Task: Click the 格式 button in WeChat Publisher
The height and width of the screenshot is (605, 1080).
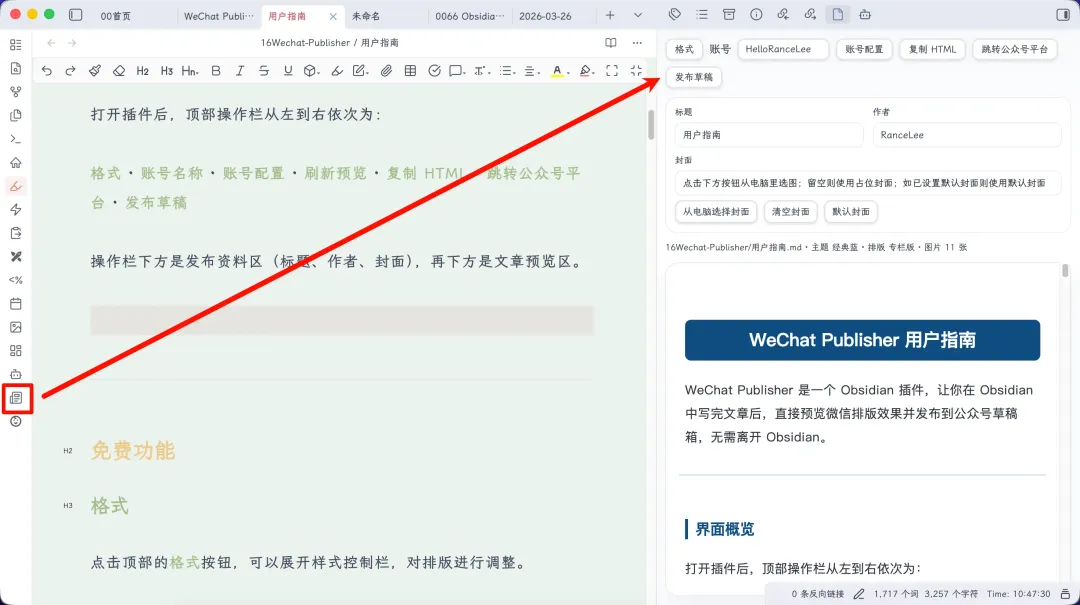Action: [684, 49]
